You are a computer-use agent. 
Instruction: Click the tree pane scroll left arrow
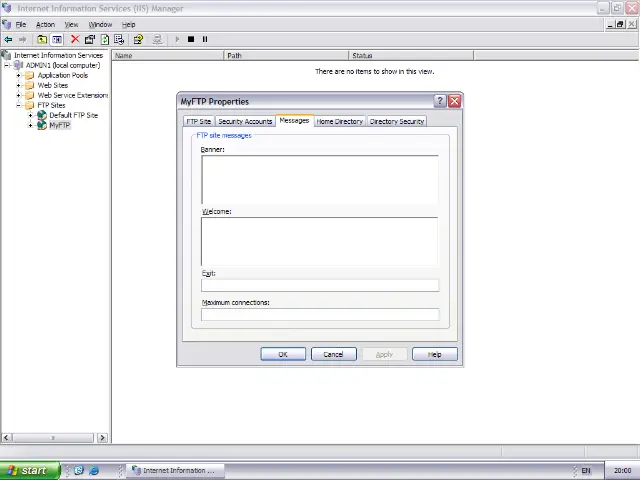coord(6,438)
